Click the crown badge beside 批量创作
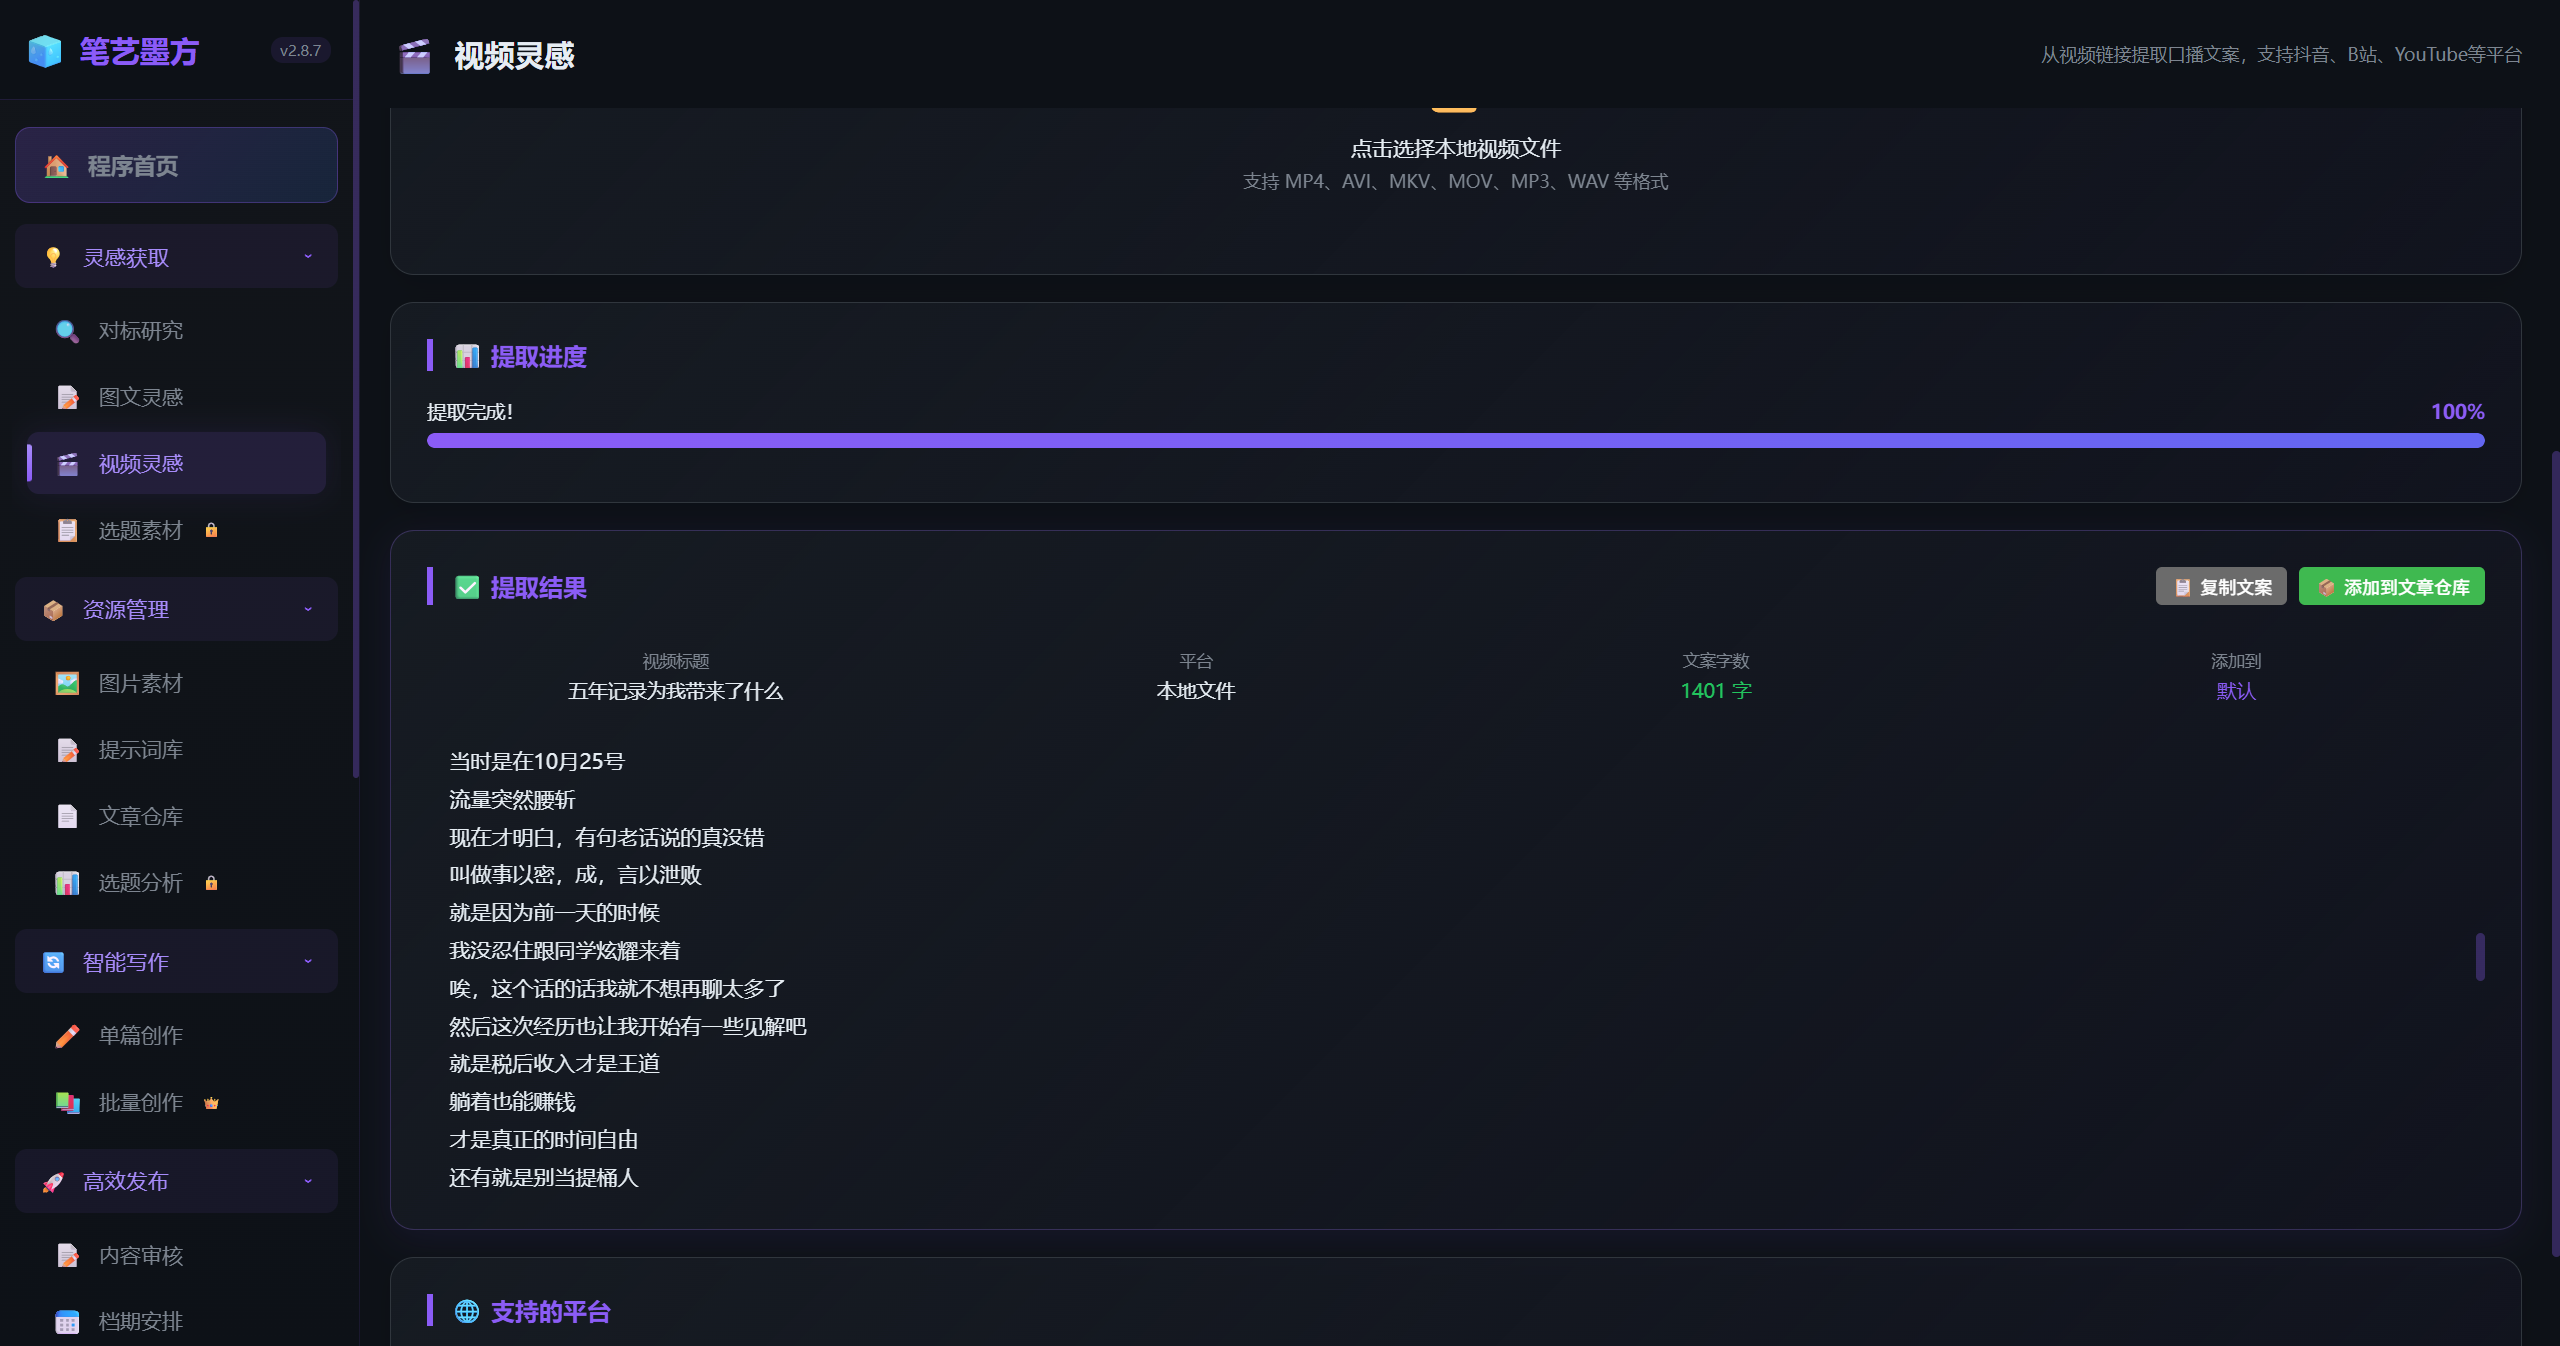The width and height of the screenshot is (2560, 1346). pyautogui.click(x=211, y=1103)
